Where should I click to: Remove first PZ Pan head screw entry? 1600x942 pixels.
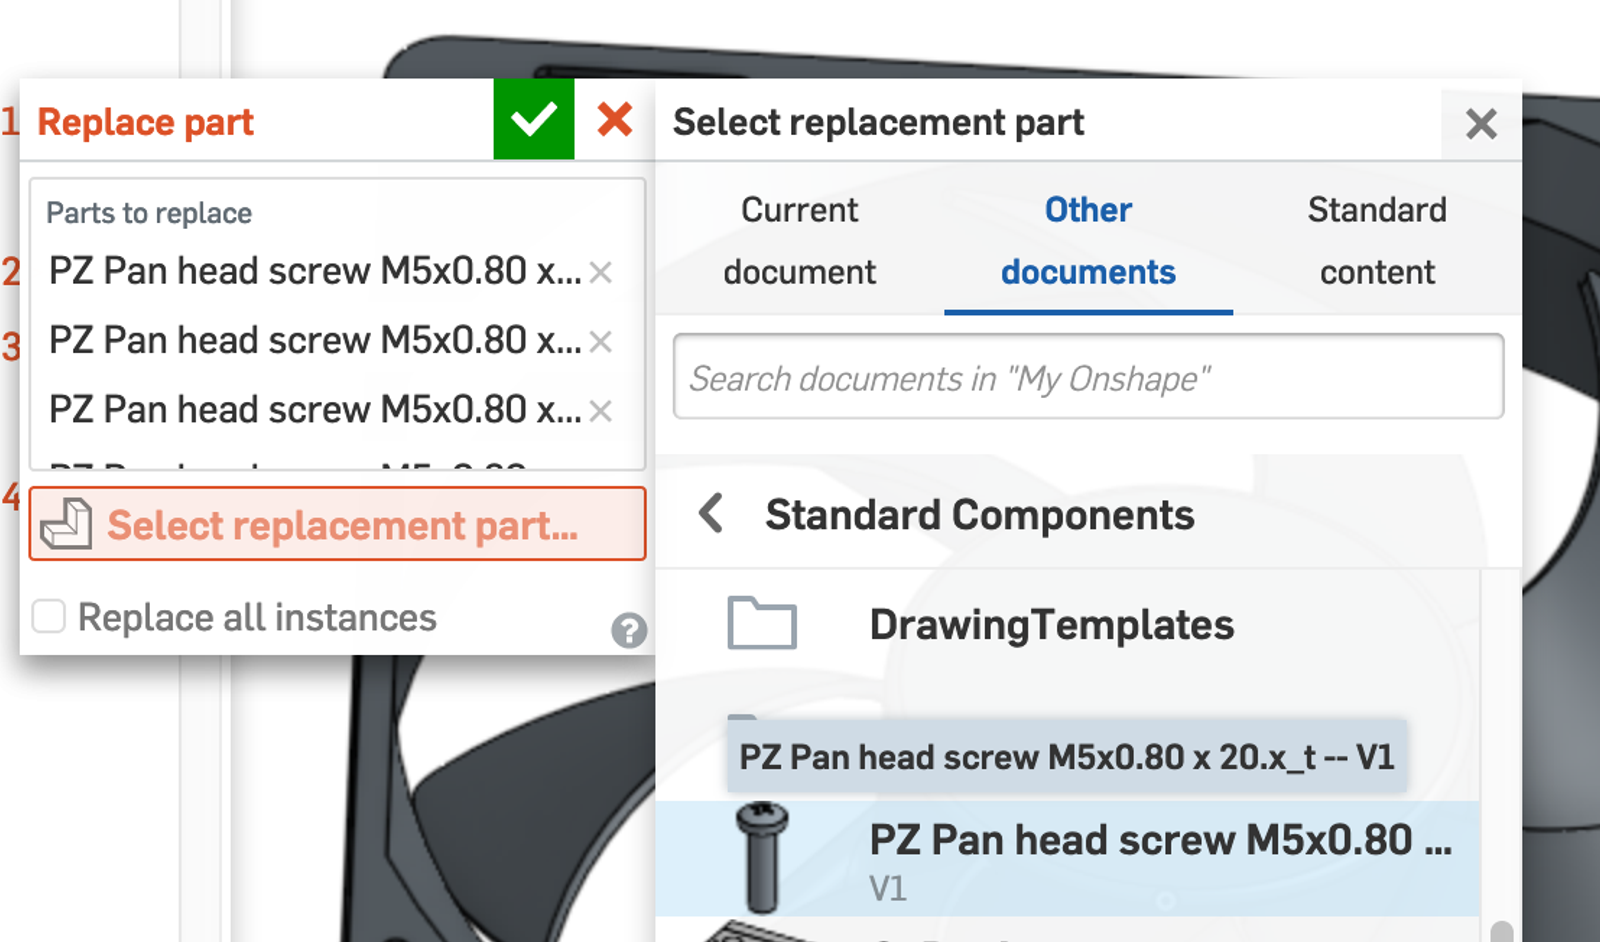pos(601,272)
